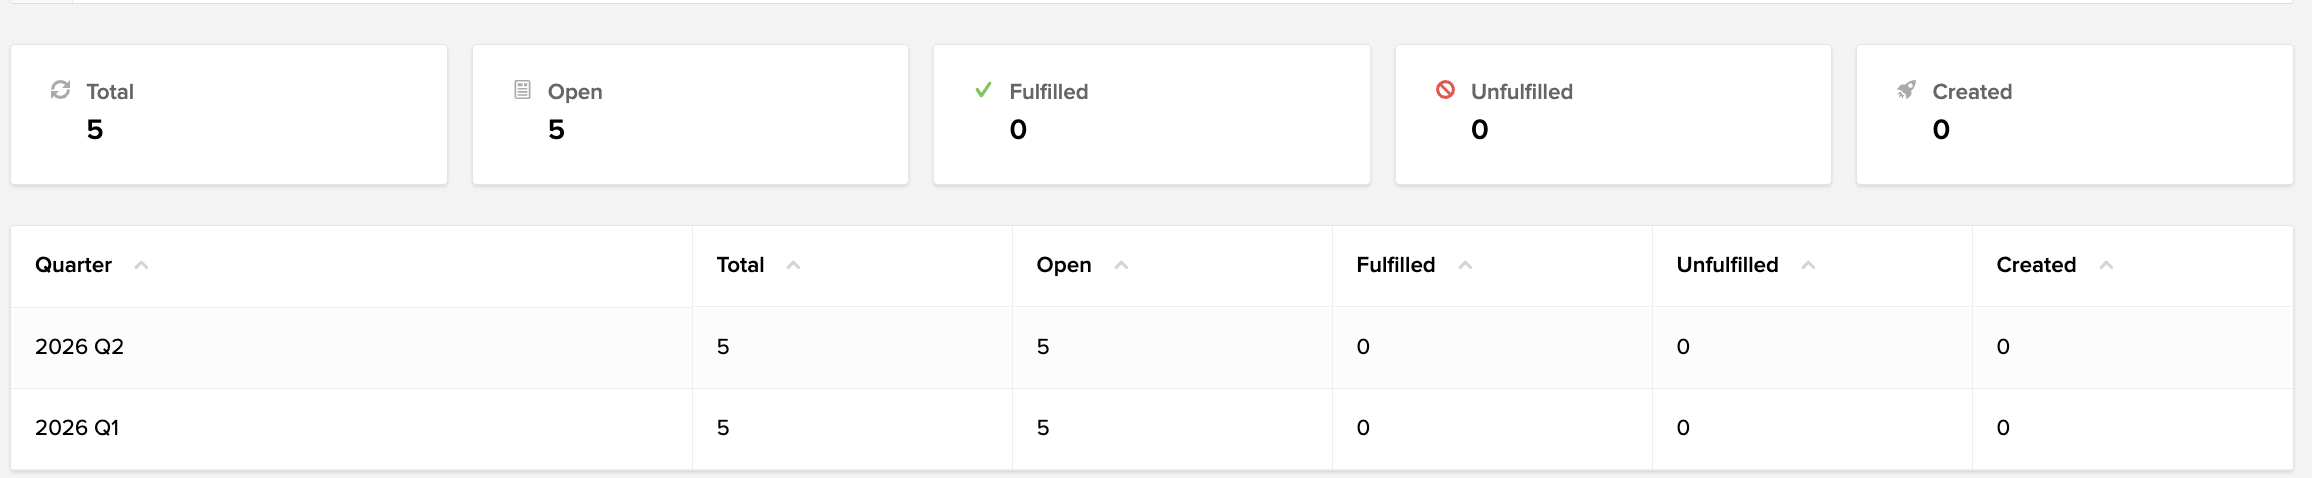The image size is (2312, 478).
Task: Click the red prohibited Unfulfilled icon
Action: [1445, 90]
